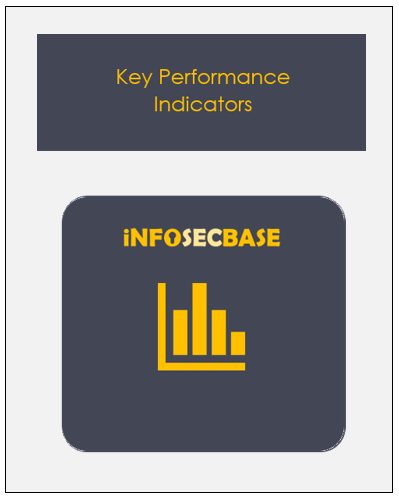Click the yellow bar chart icon

coord(201,326)
